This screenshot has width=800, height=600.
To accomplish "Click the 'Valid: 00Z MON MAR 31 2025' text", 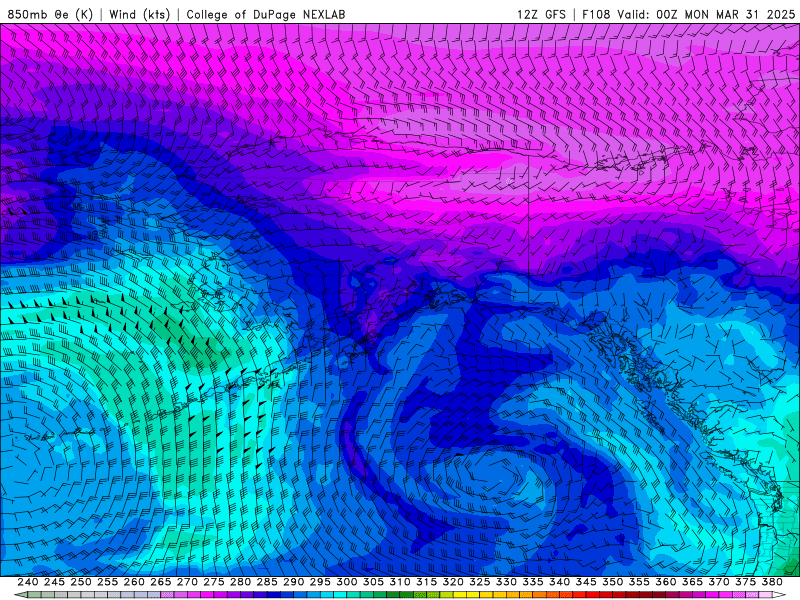I will pos(706,14).
